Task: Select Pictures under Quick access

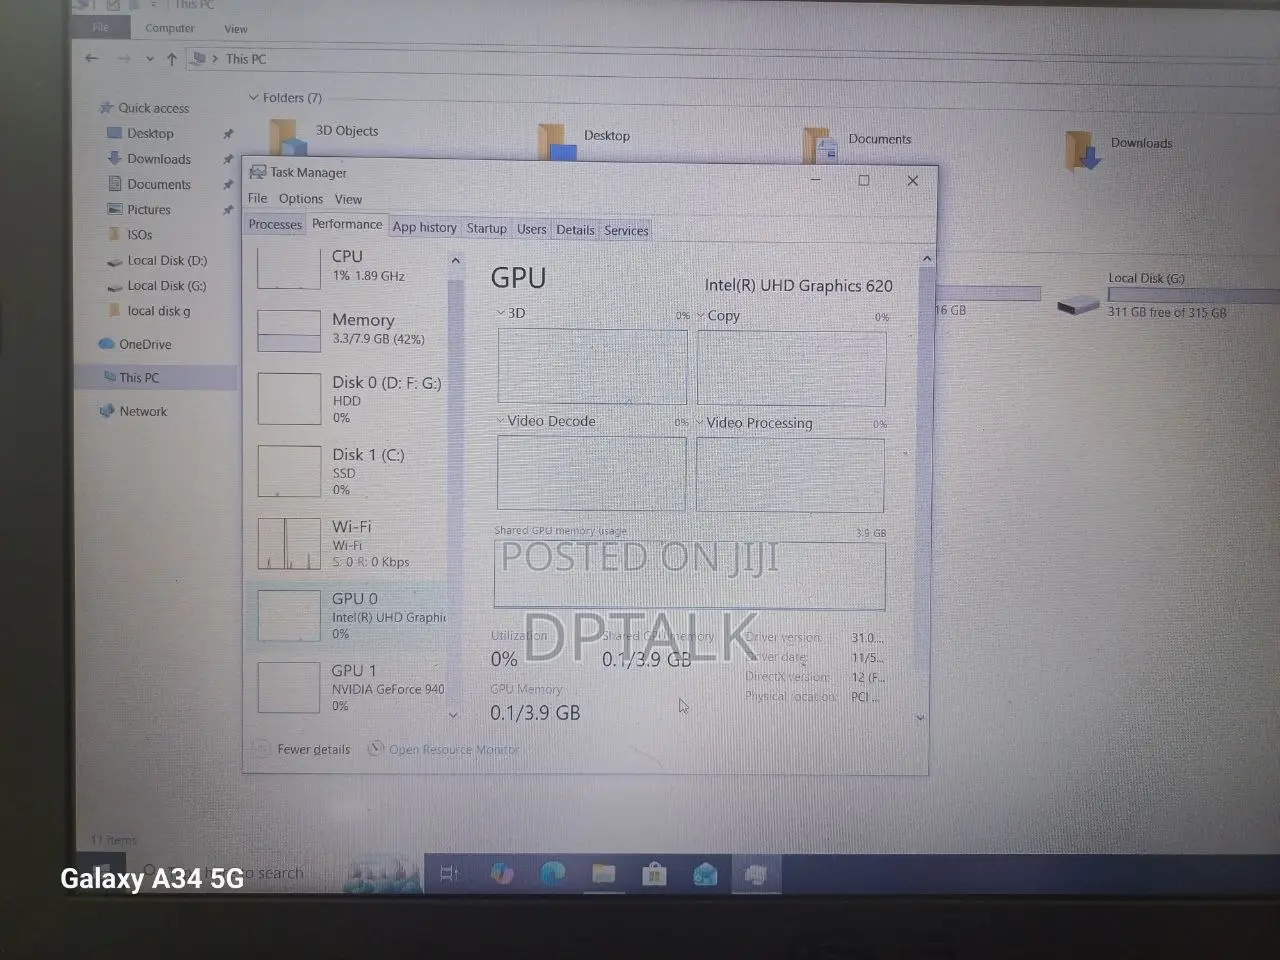Action: (x=139, y=209)
